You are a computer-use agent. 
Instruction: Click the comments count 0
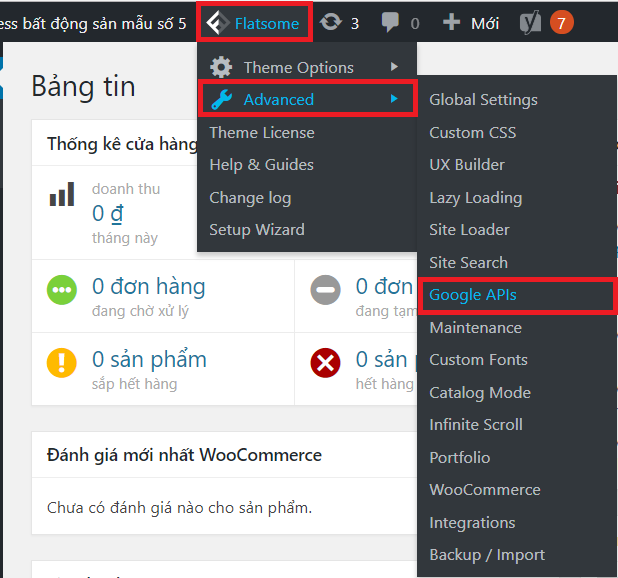415,24
